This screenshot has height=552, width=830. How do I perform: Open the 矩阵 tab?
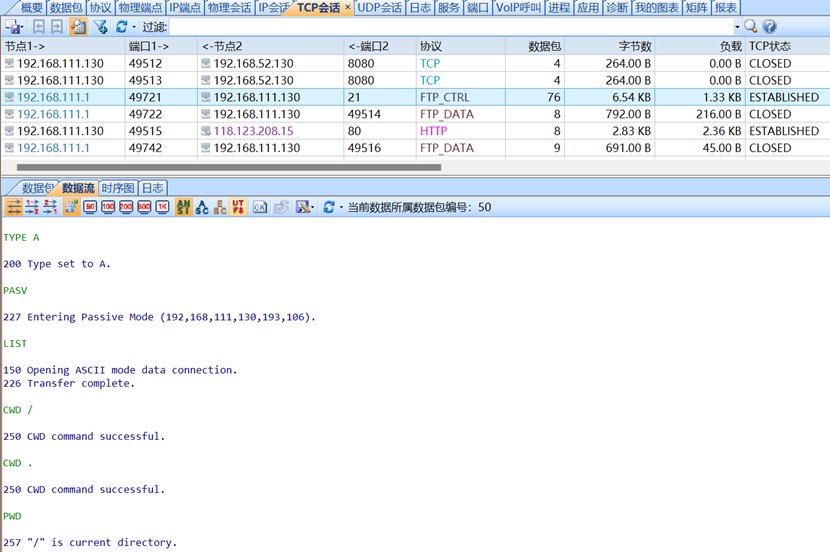coord(696,7)
